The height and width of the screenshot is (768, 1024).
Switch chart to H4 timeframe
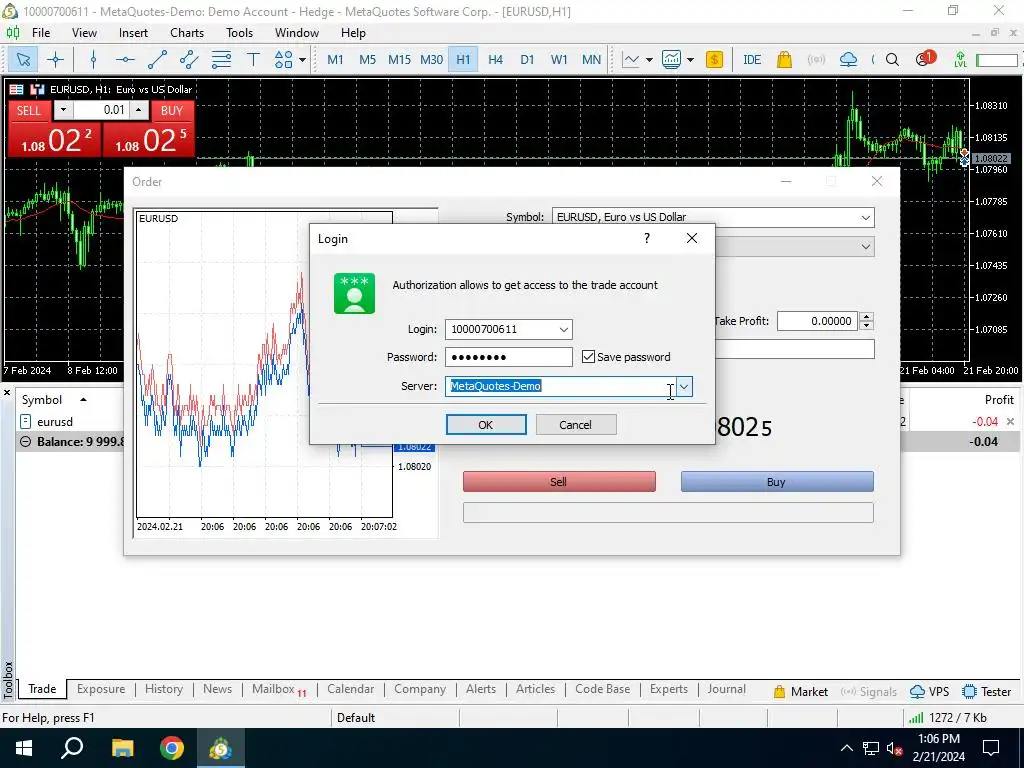tap(495, 60)
